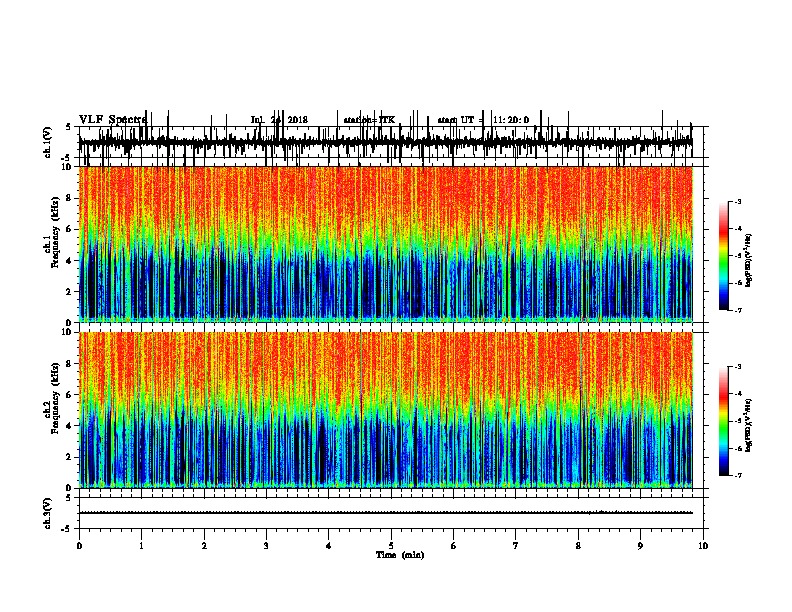This screenshot has width=792, height=612.
Task: Click the time axis tick label '10'
Action: (x=703, y=546)
